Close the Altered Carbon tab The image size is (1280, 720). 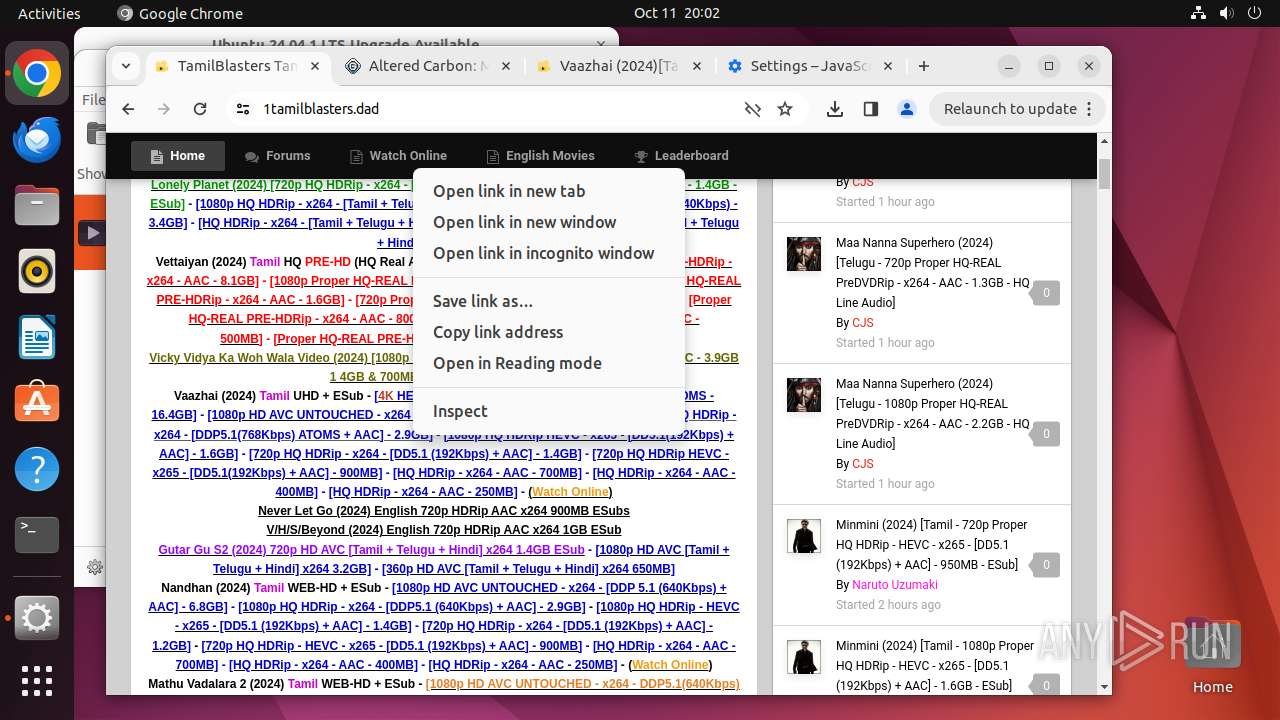click(505, 66)
